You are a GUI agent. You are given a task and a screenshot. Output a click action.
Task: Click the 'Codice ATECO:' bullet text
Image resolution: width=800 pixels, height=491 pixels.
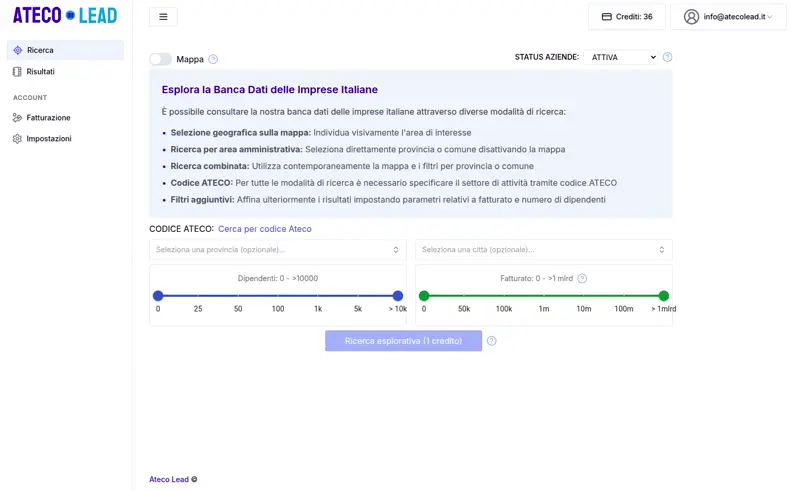(394, 183)
